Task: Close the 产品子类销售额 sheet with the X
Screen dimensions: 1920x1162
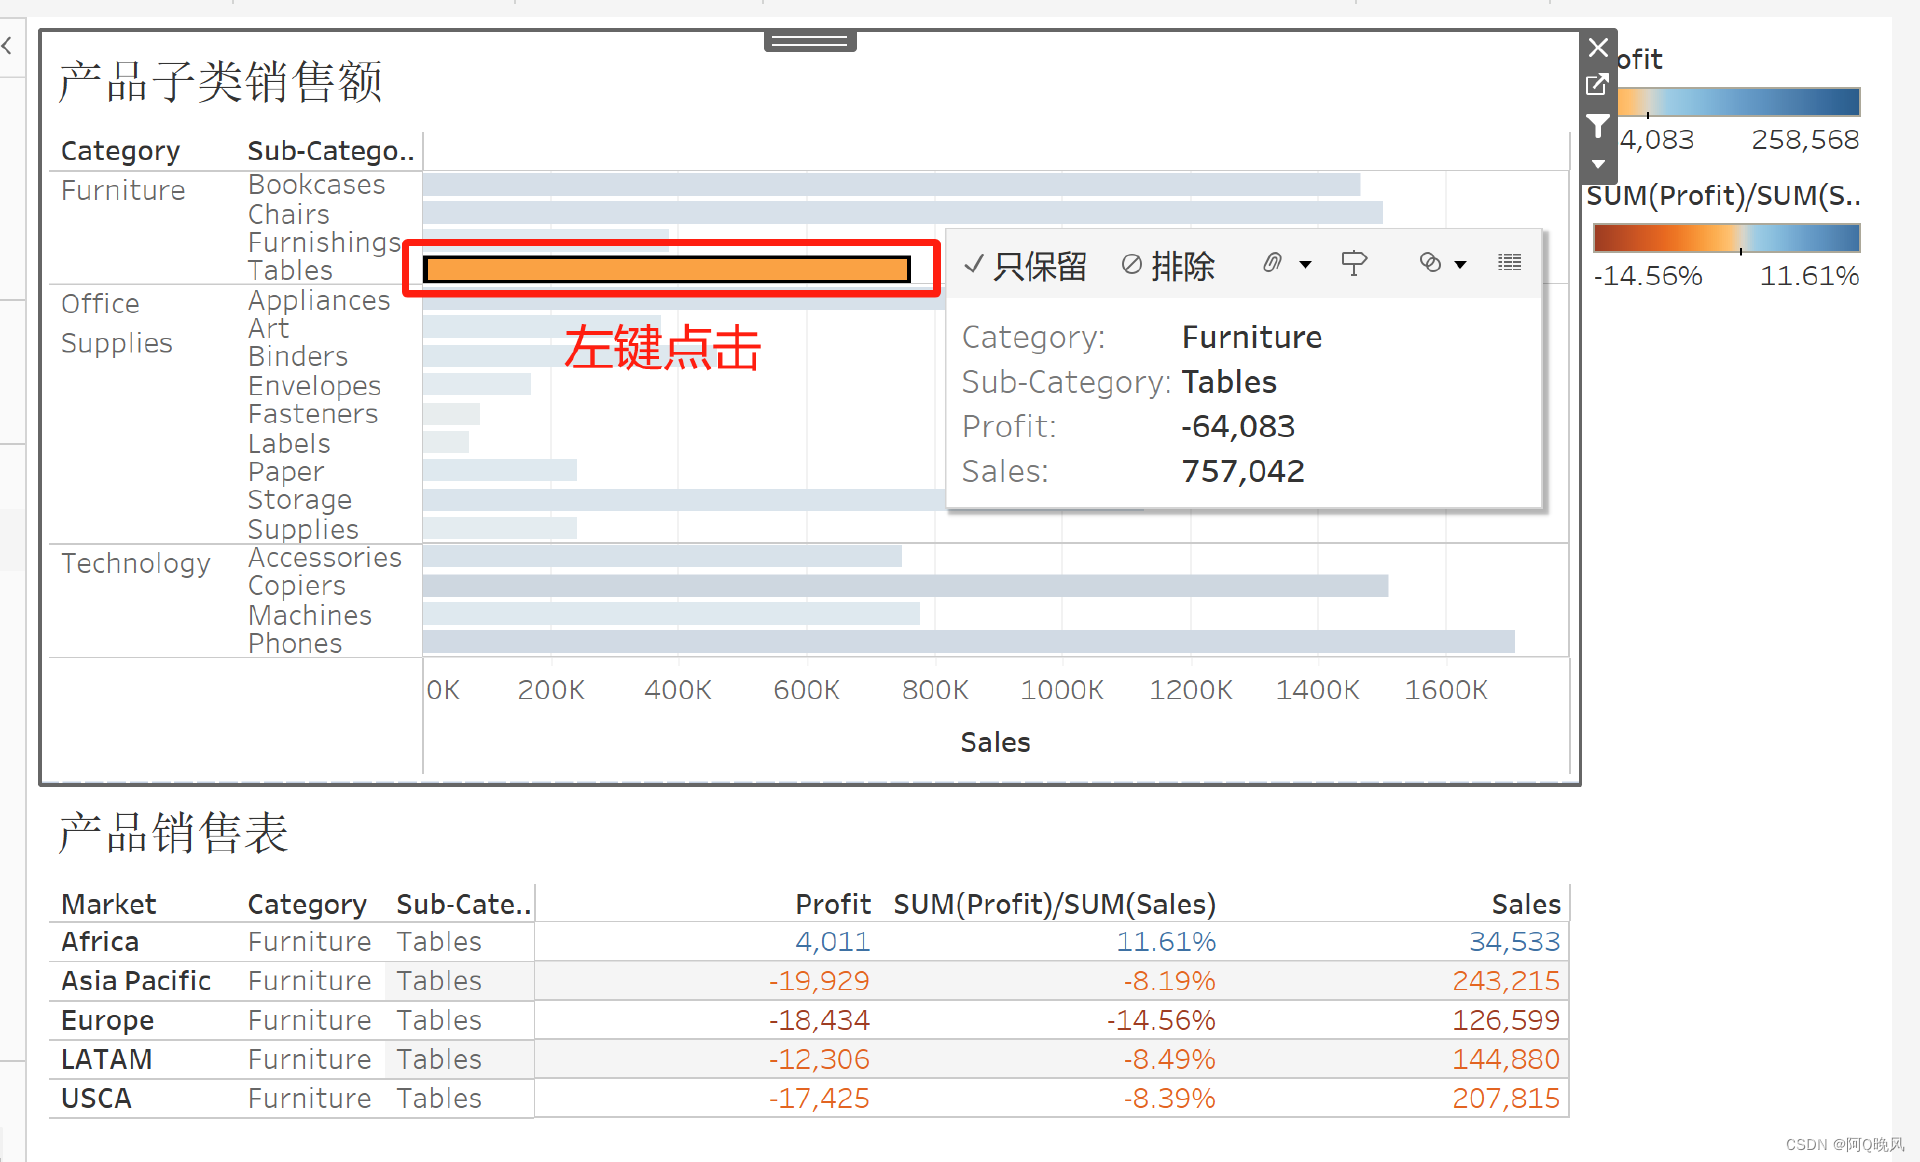Action: (x=1598, y=47)
